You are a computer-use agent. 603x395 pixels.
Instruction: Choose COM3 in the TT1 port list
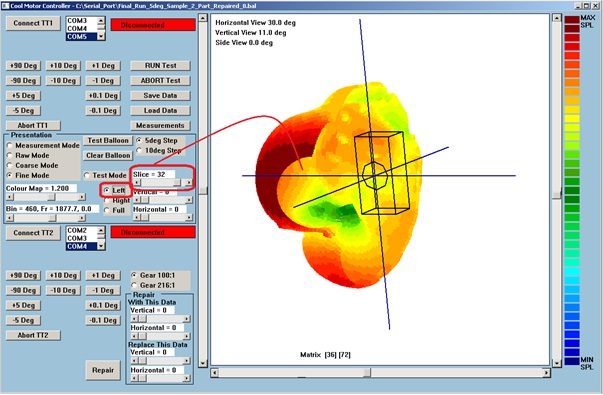(x=82, y=20)
